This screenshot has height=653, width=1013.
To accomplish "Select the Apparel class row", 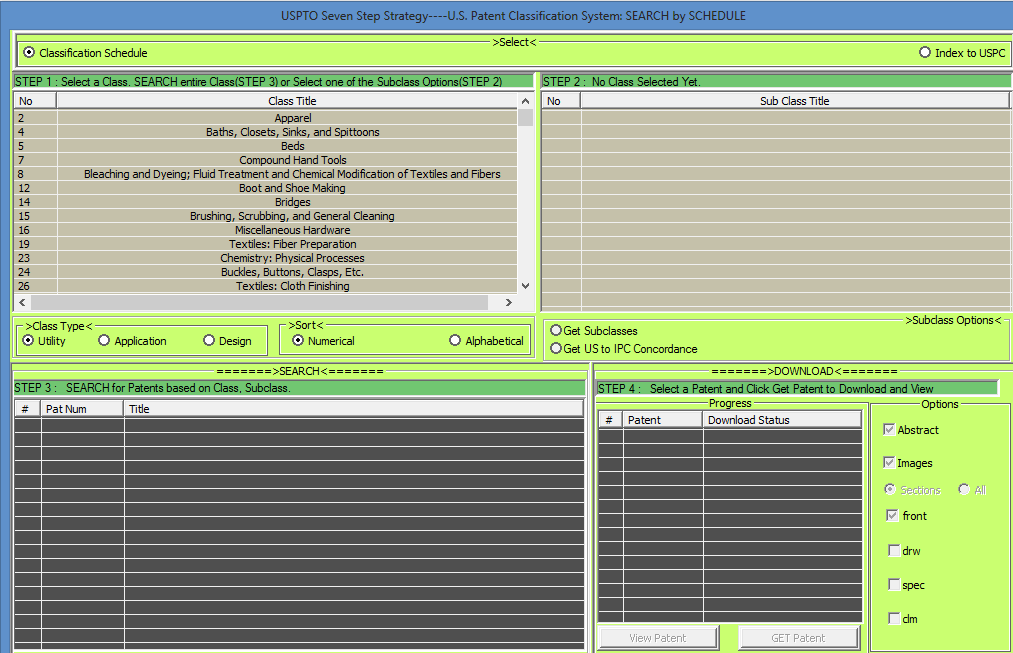I will [x=266, y=118].
